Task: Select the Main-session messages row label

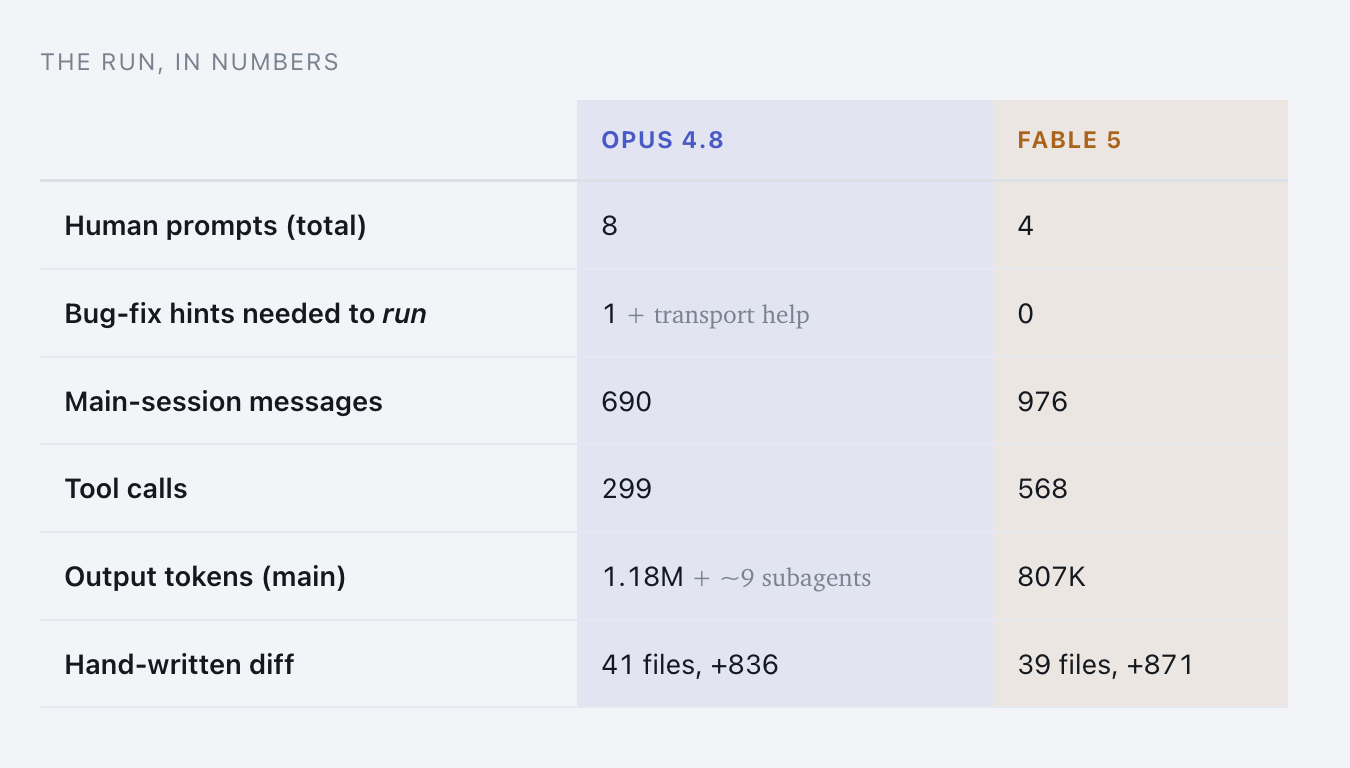Action: (x=224, y=402)
